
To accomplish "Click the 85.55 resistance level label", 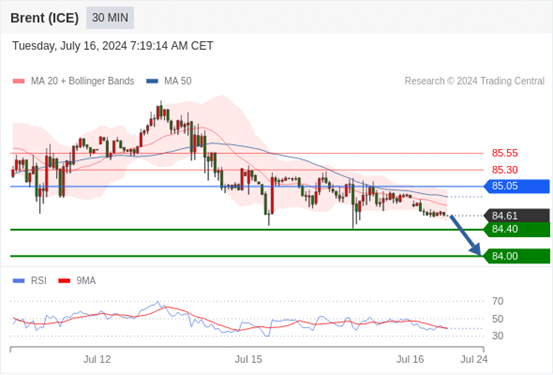I will click(x=505, y=153).
